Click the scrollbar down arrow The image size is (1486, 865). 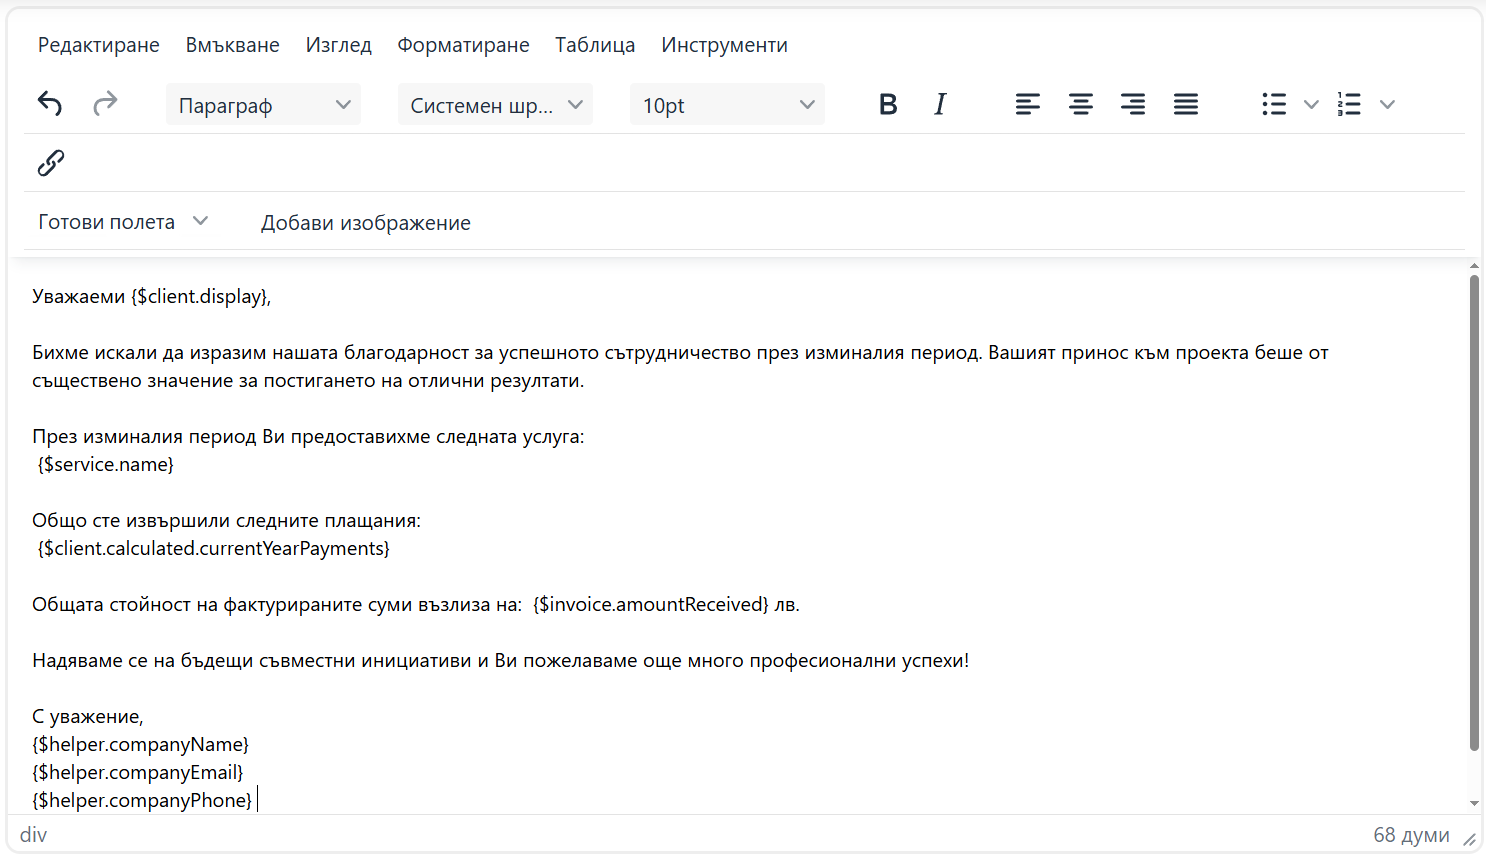point(1474,803)
